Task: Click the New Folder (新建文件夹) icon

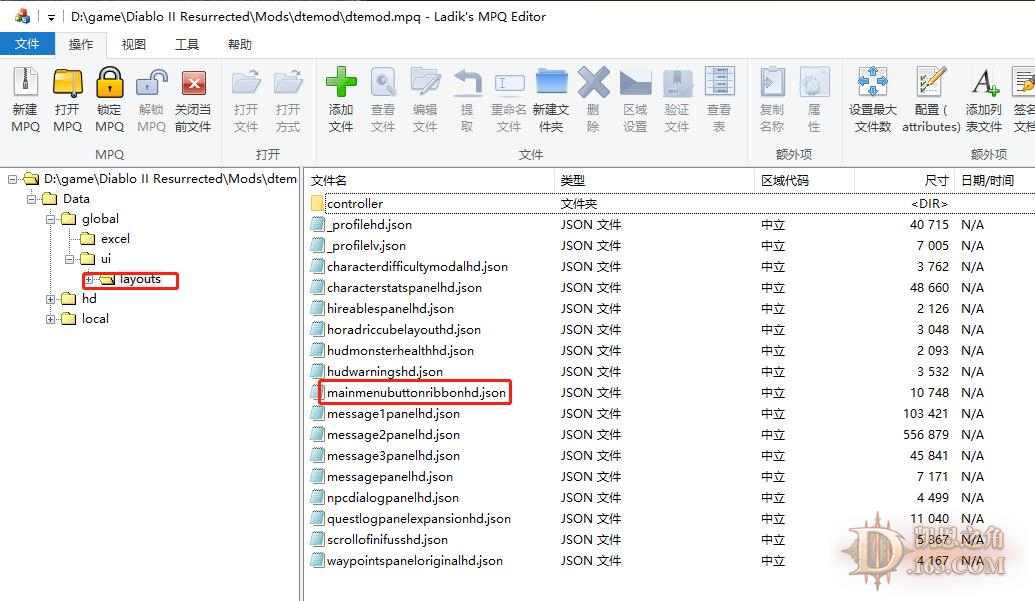Action: tap(552, 82)
